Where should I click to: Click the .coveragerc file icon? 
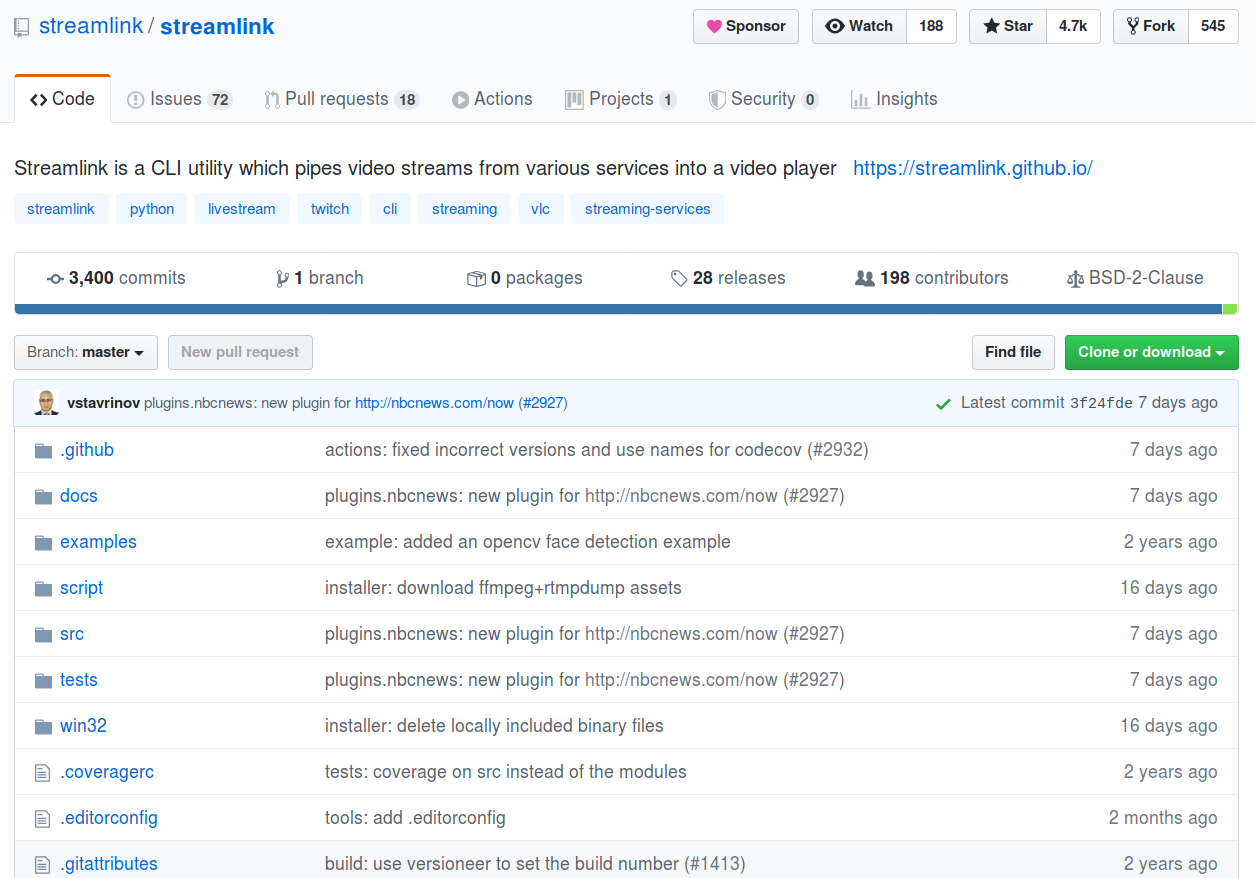pyautogui.click(x=42, y=772)
